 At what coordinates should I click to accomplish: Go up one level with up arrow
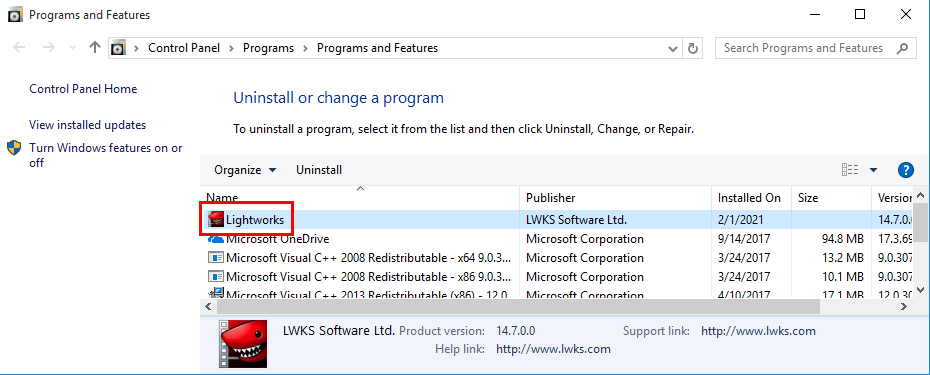[x=94, y=47]
